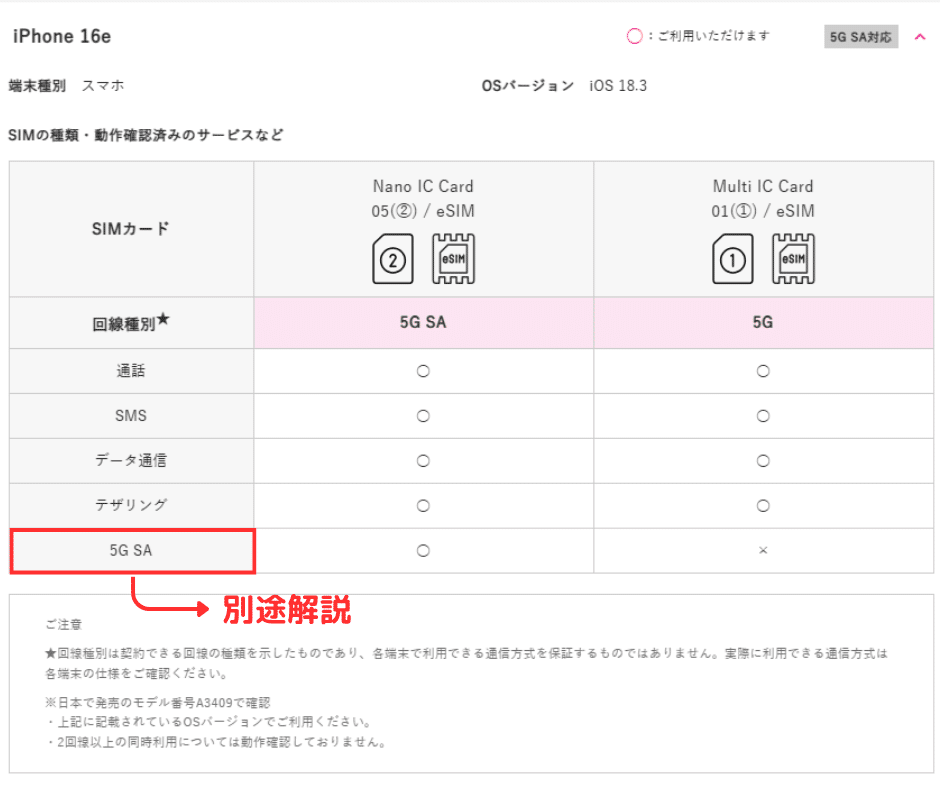Click the テザリング circle under Nano IC Card

pos(423,506)
